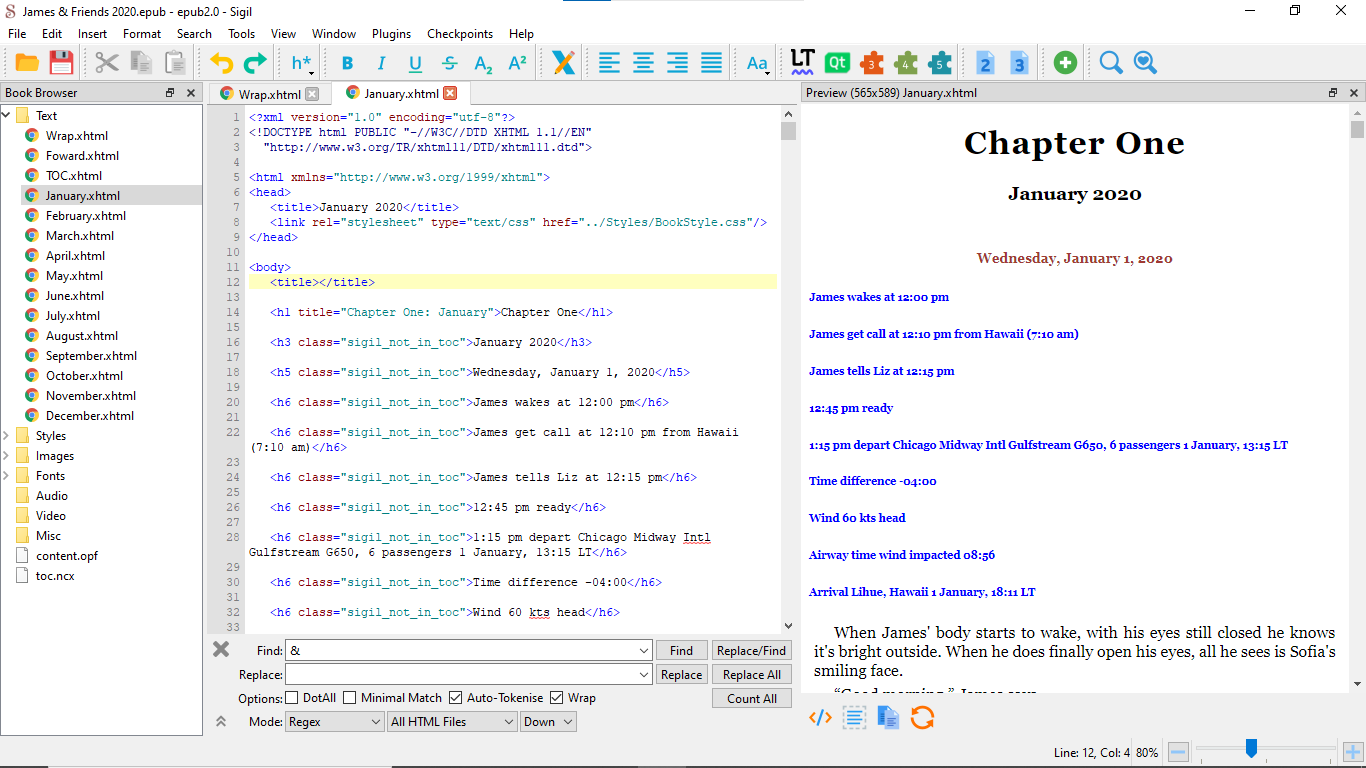The width and height of the screenshot is (1366, 768).
Task: Click the Undo arrow icon
Action: 221,63
